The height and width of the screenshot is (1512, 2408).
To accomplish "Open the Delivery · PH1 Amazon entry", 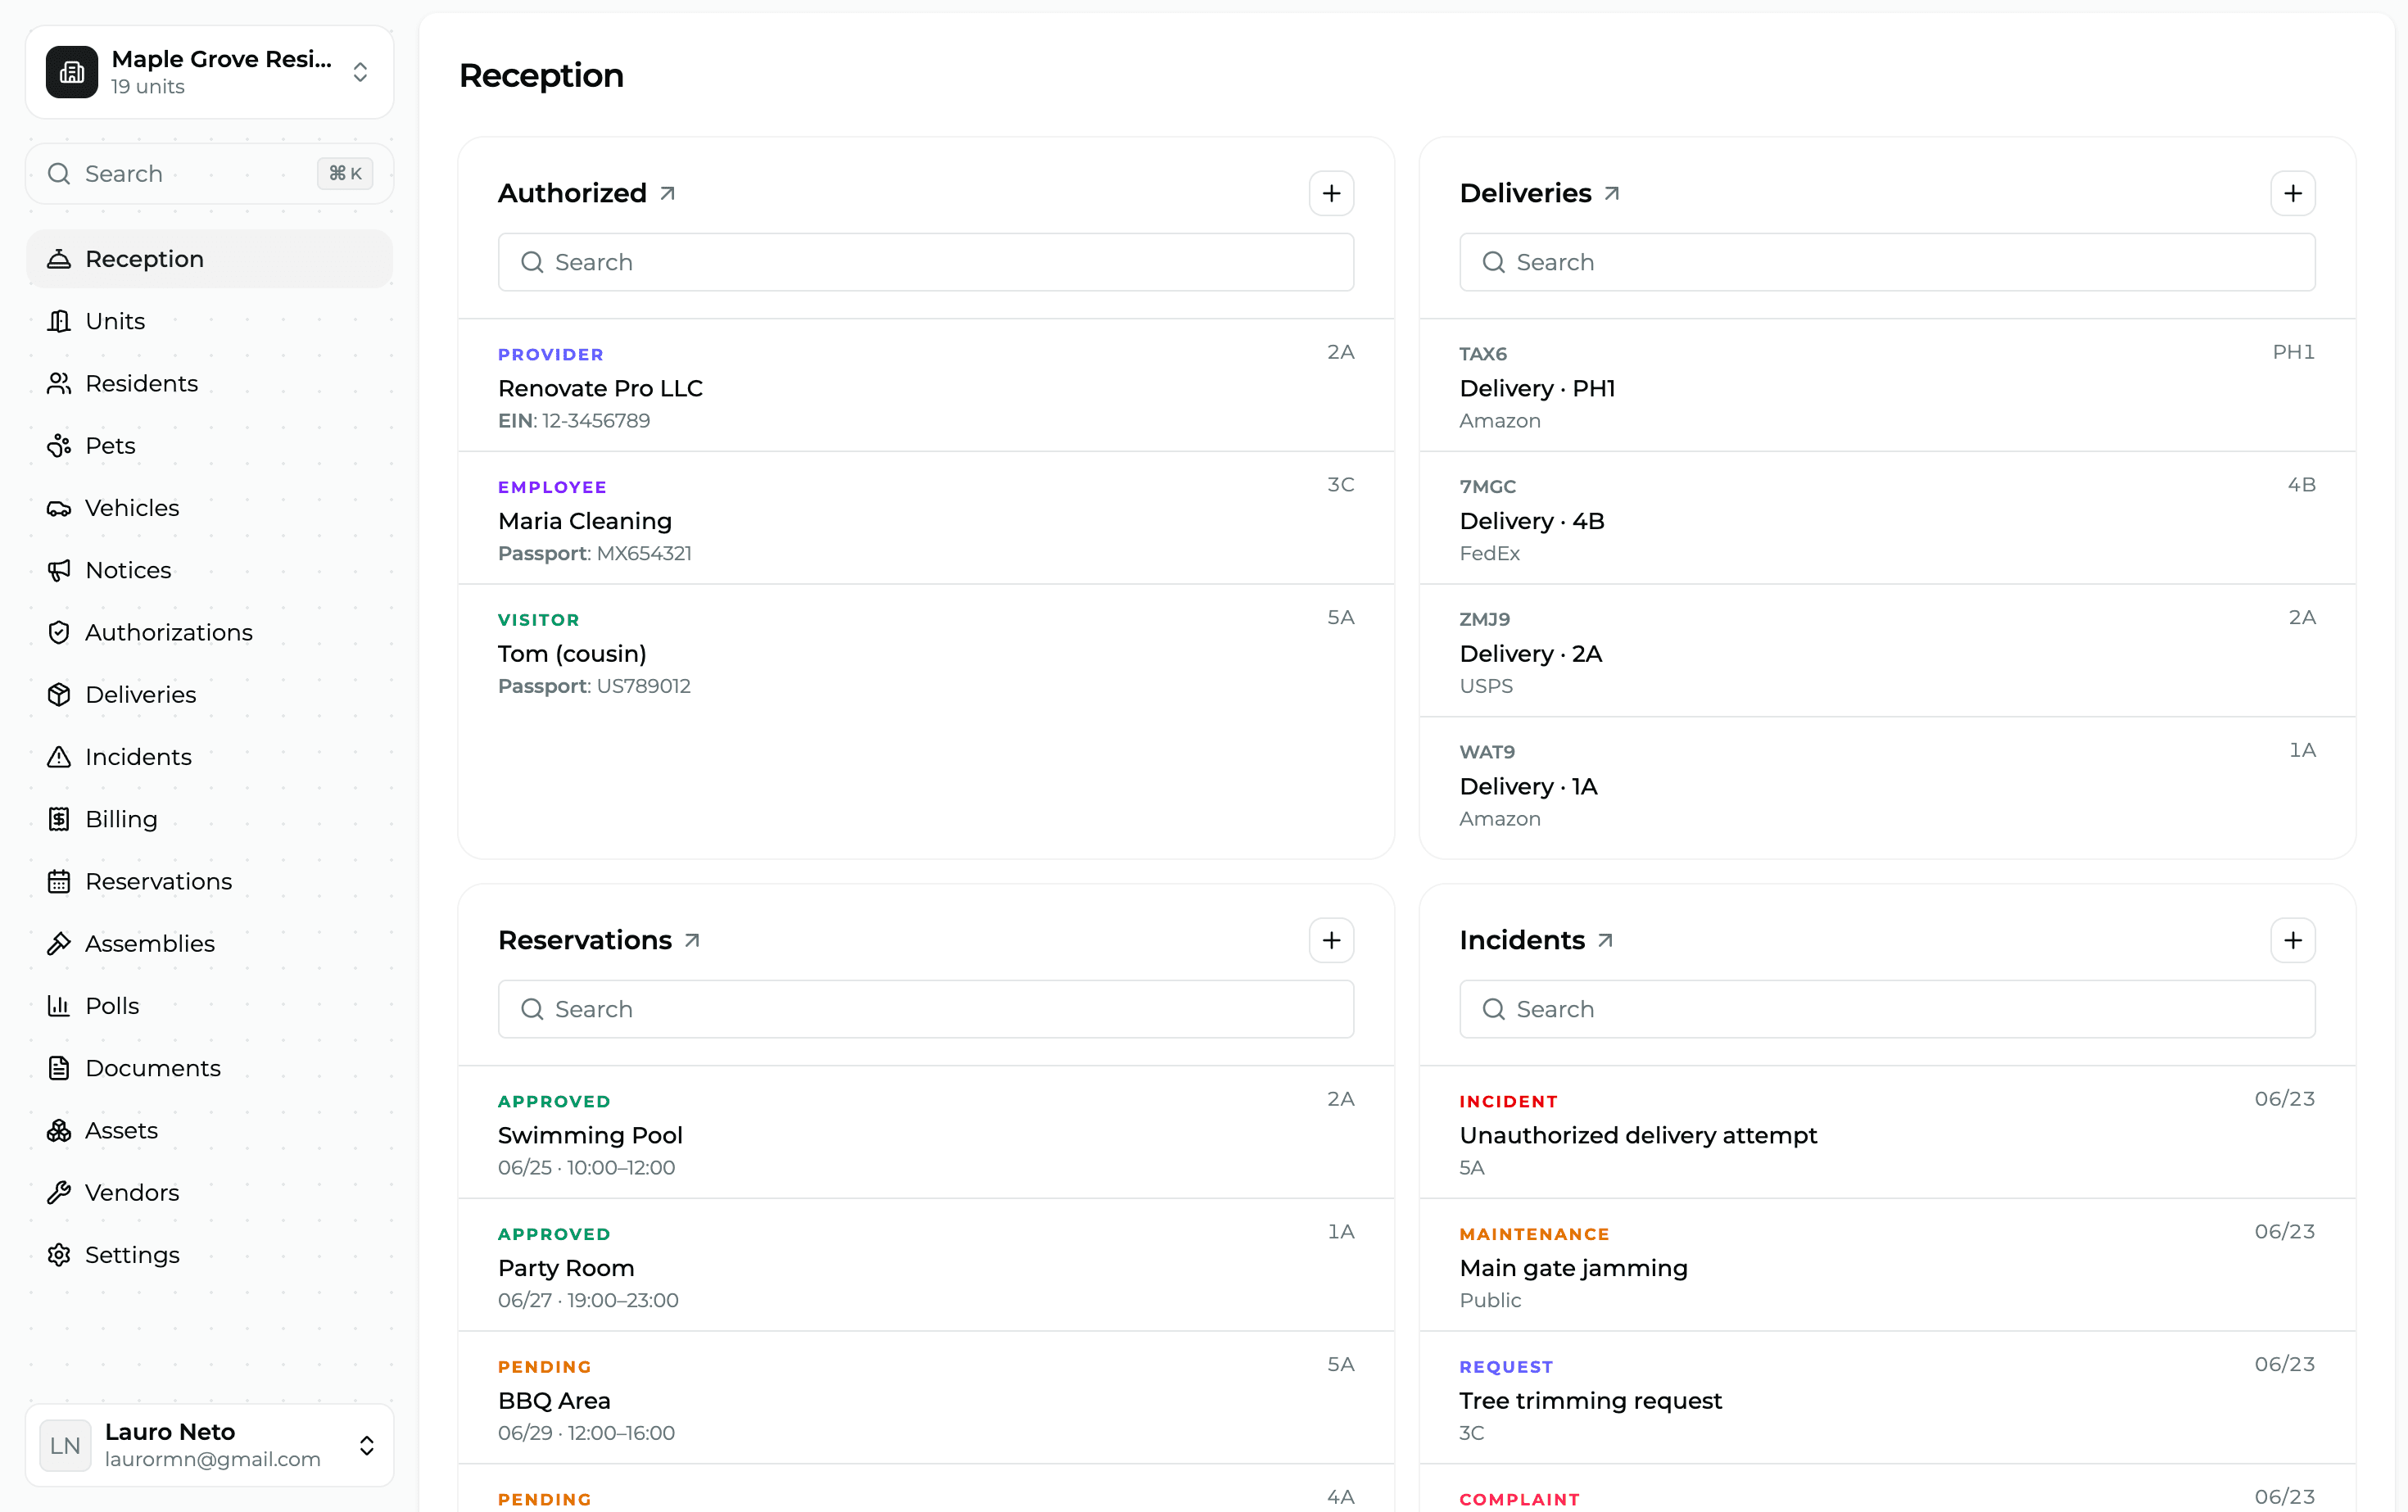I will coord(1887,386).
